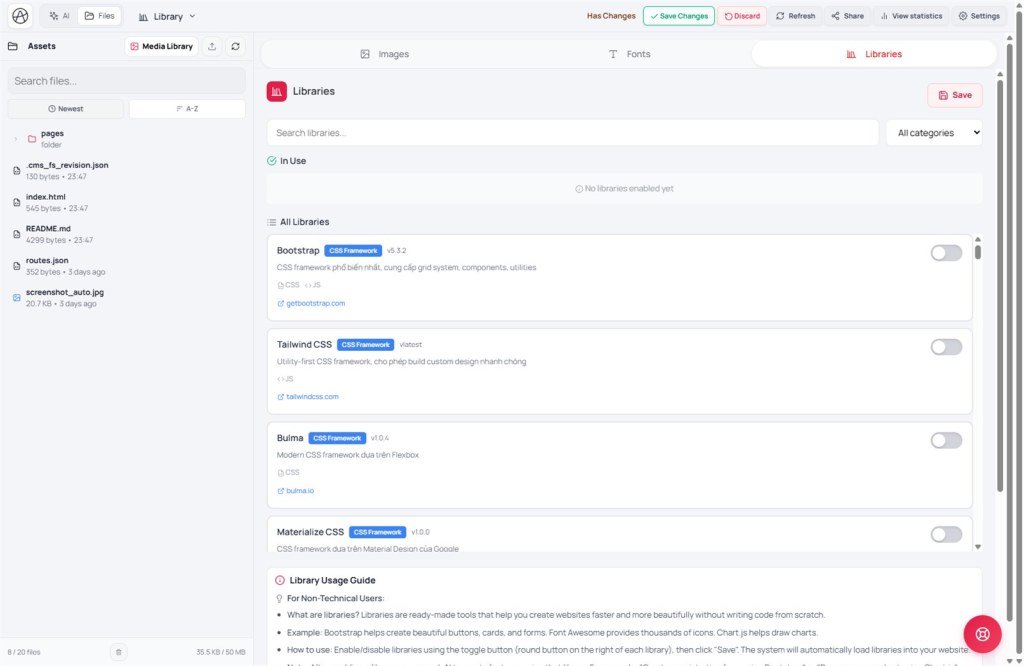Click the red Libraries heading icon

pos(277,91)
